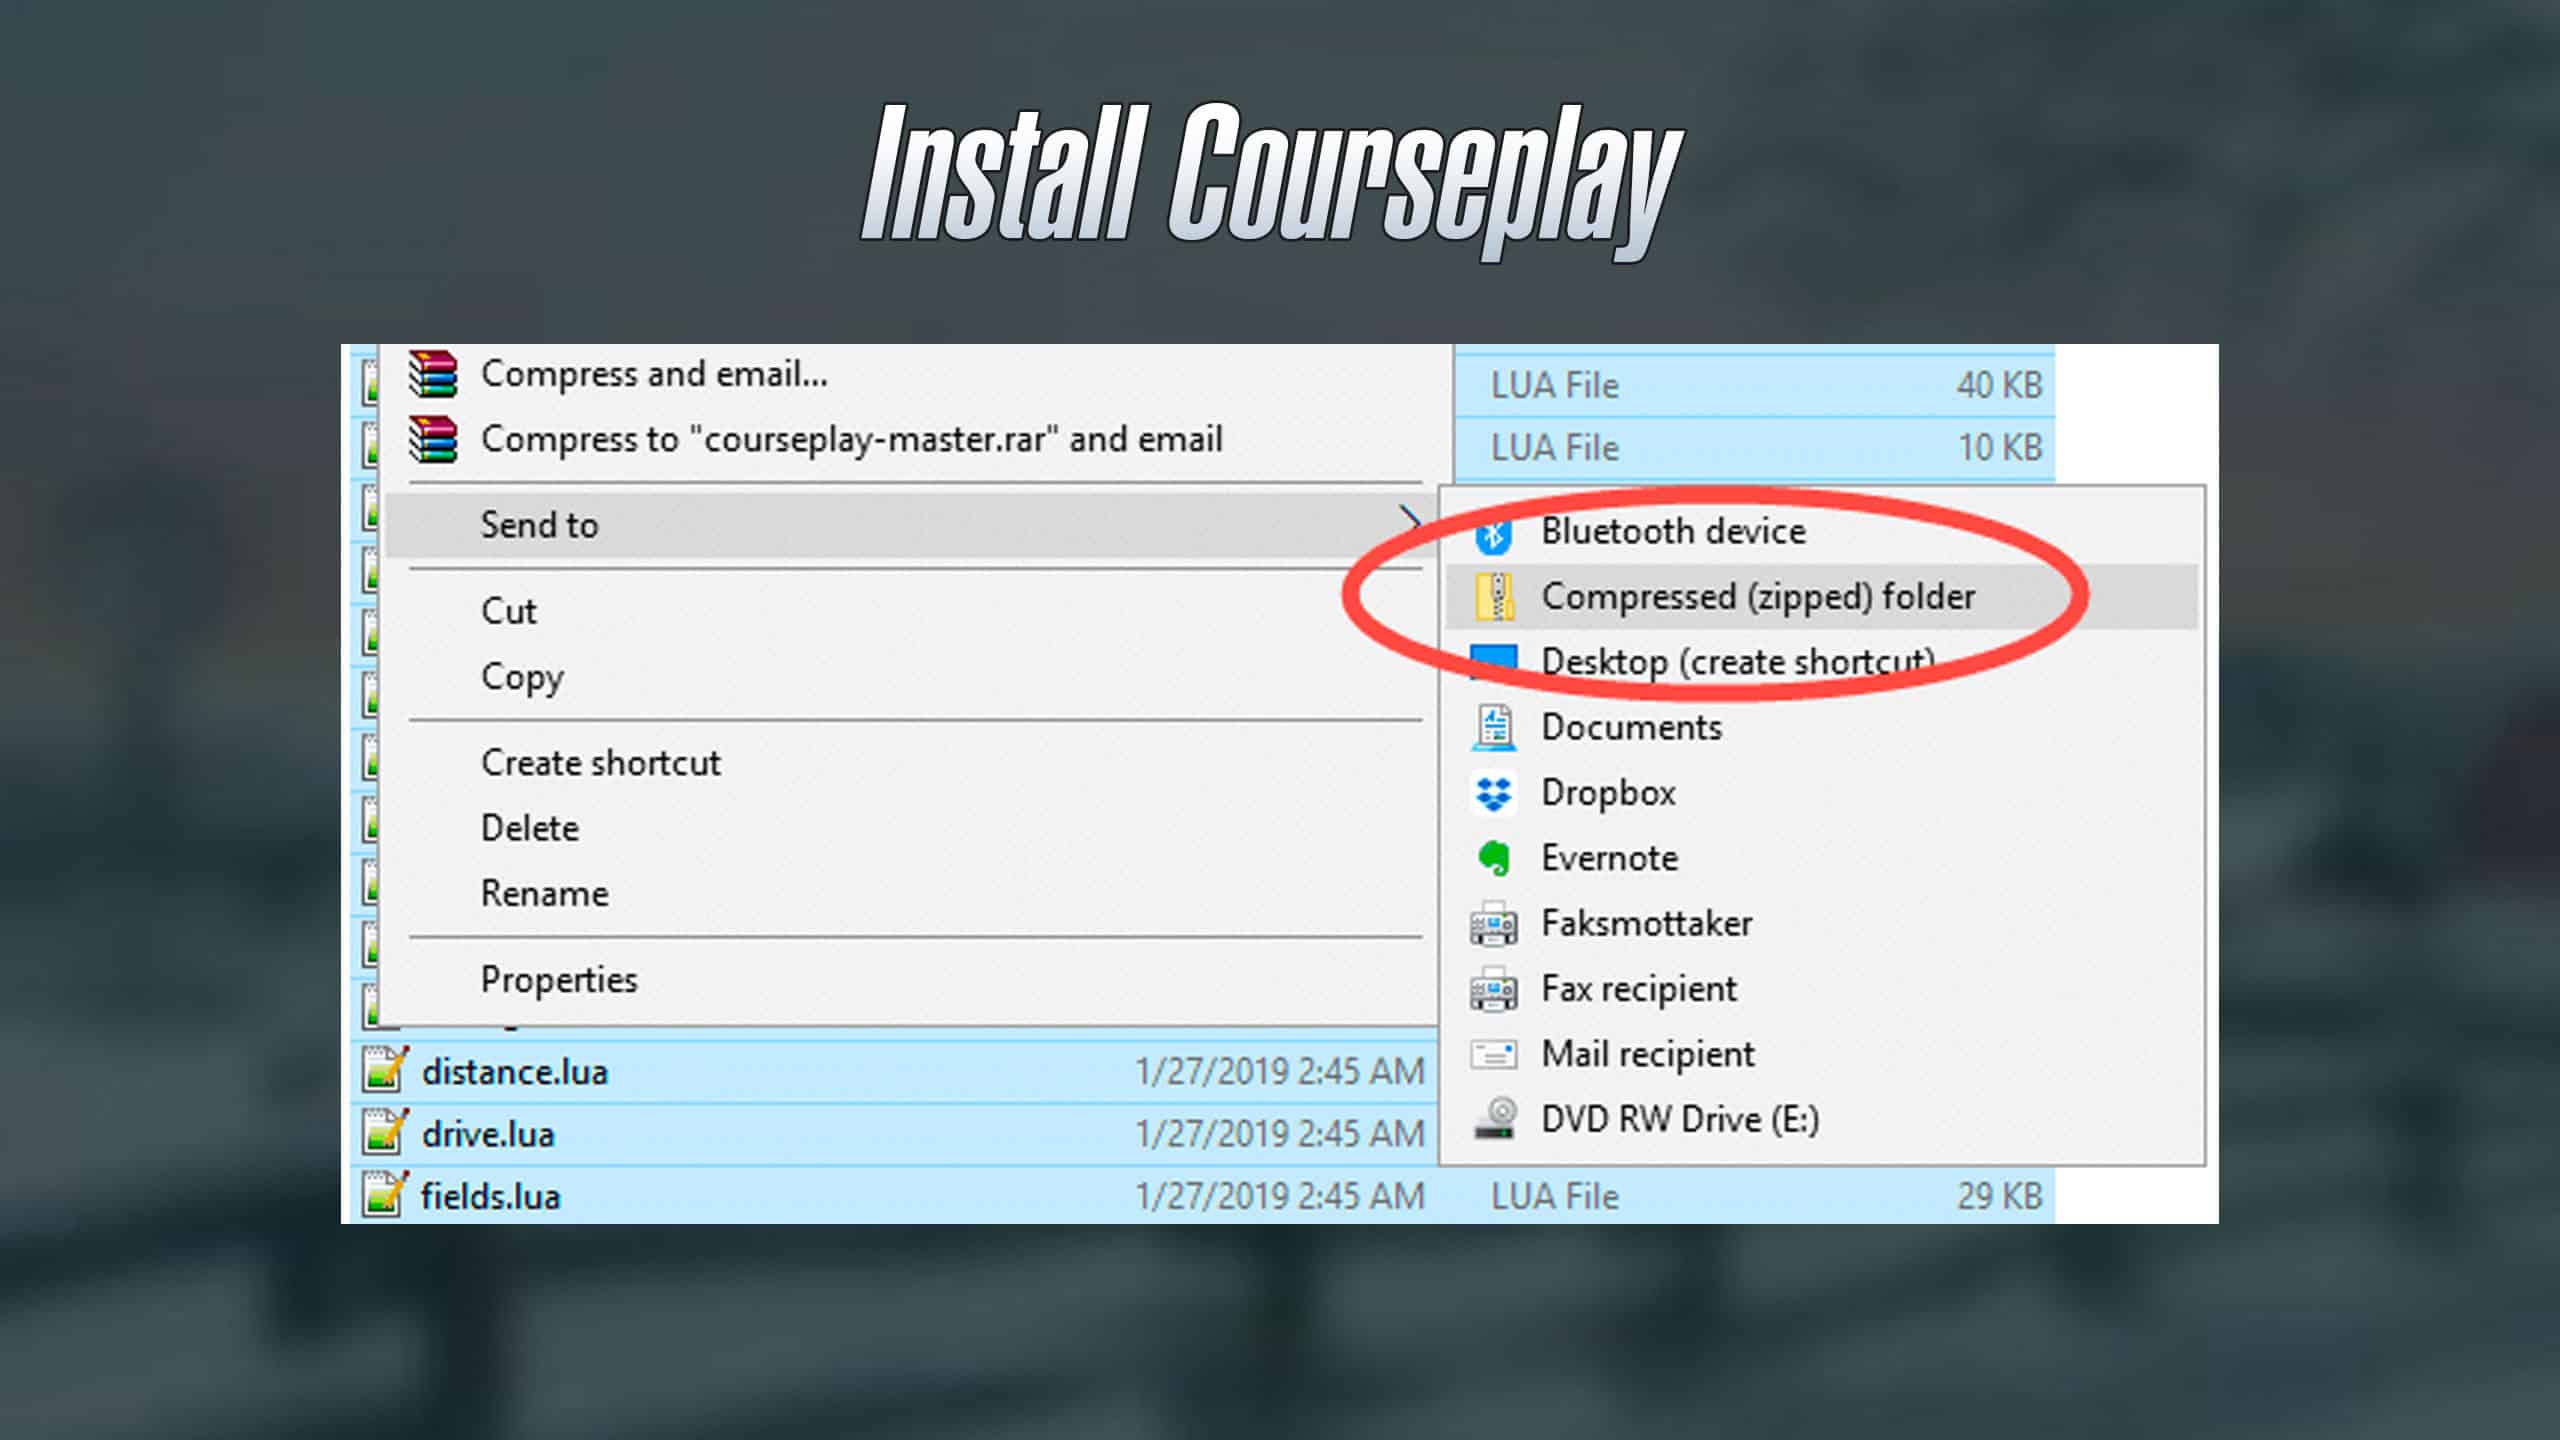This screenshot has height=1440, width=2560.
Task: Send to DVD RW Drive (E:)
Action: (x=1680, y=1119)
